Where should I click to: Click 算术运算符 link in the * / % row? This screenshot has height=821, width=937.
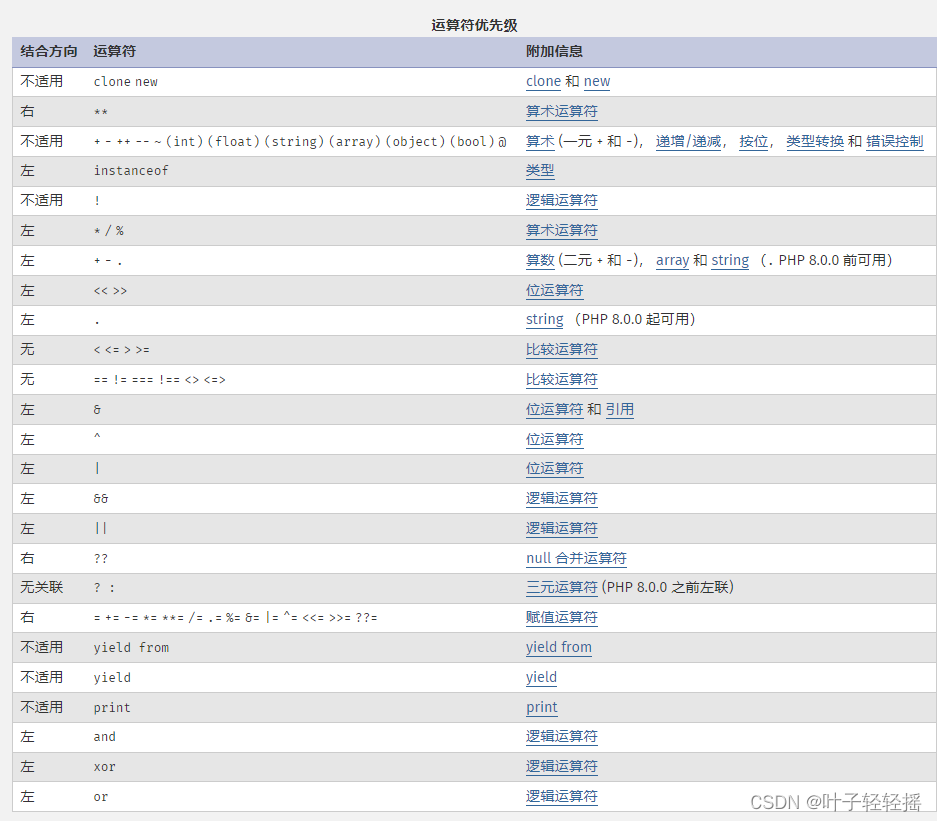pos(562,230)
